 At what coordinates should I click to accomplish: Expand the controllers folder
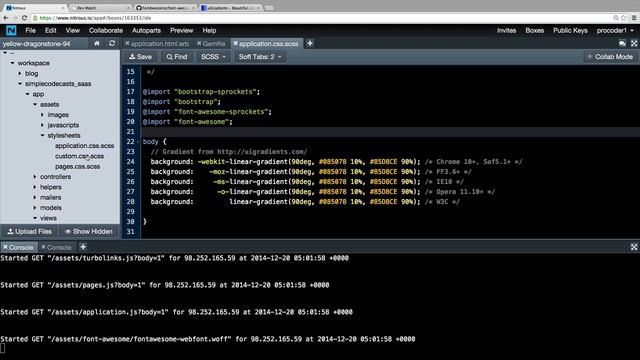[x=35, y=177]
